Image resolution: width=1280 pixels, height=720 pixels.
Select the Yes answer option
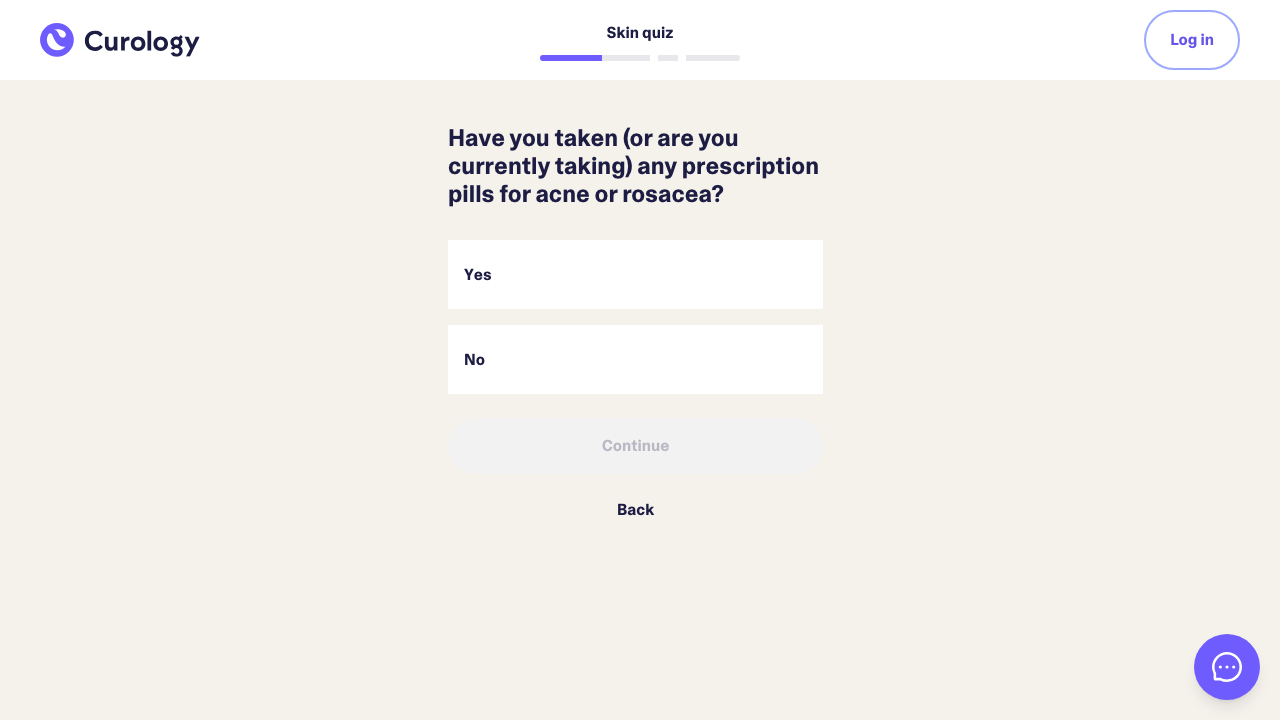[635, 274]
